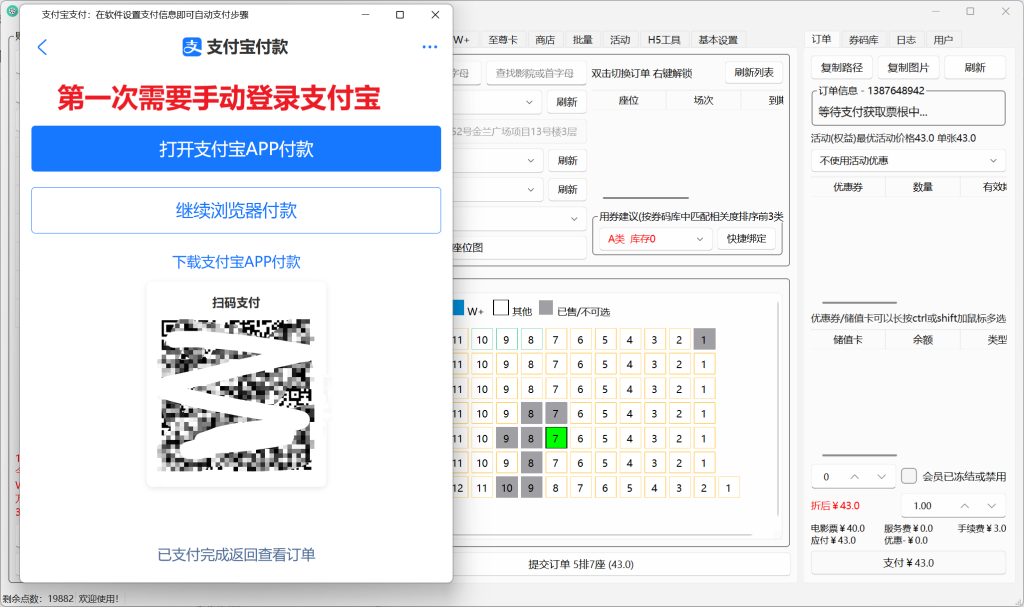Click the 支付 ¥43.0 button
Image resolution: width=1024 pixels, height=607 pixels.
coord(908,563)
